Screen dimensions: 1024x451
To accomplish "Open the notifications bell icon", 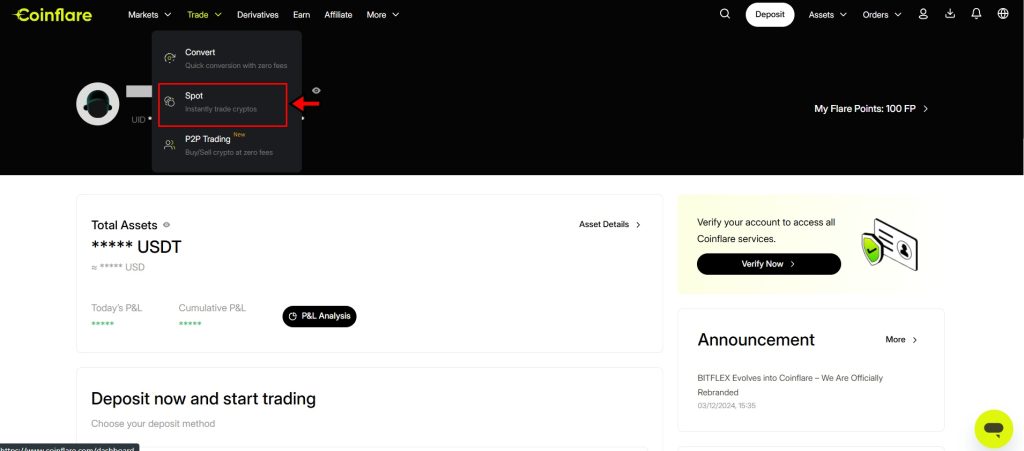I will click(976, 14).
